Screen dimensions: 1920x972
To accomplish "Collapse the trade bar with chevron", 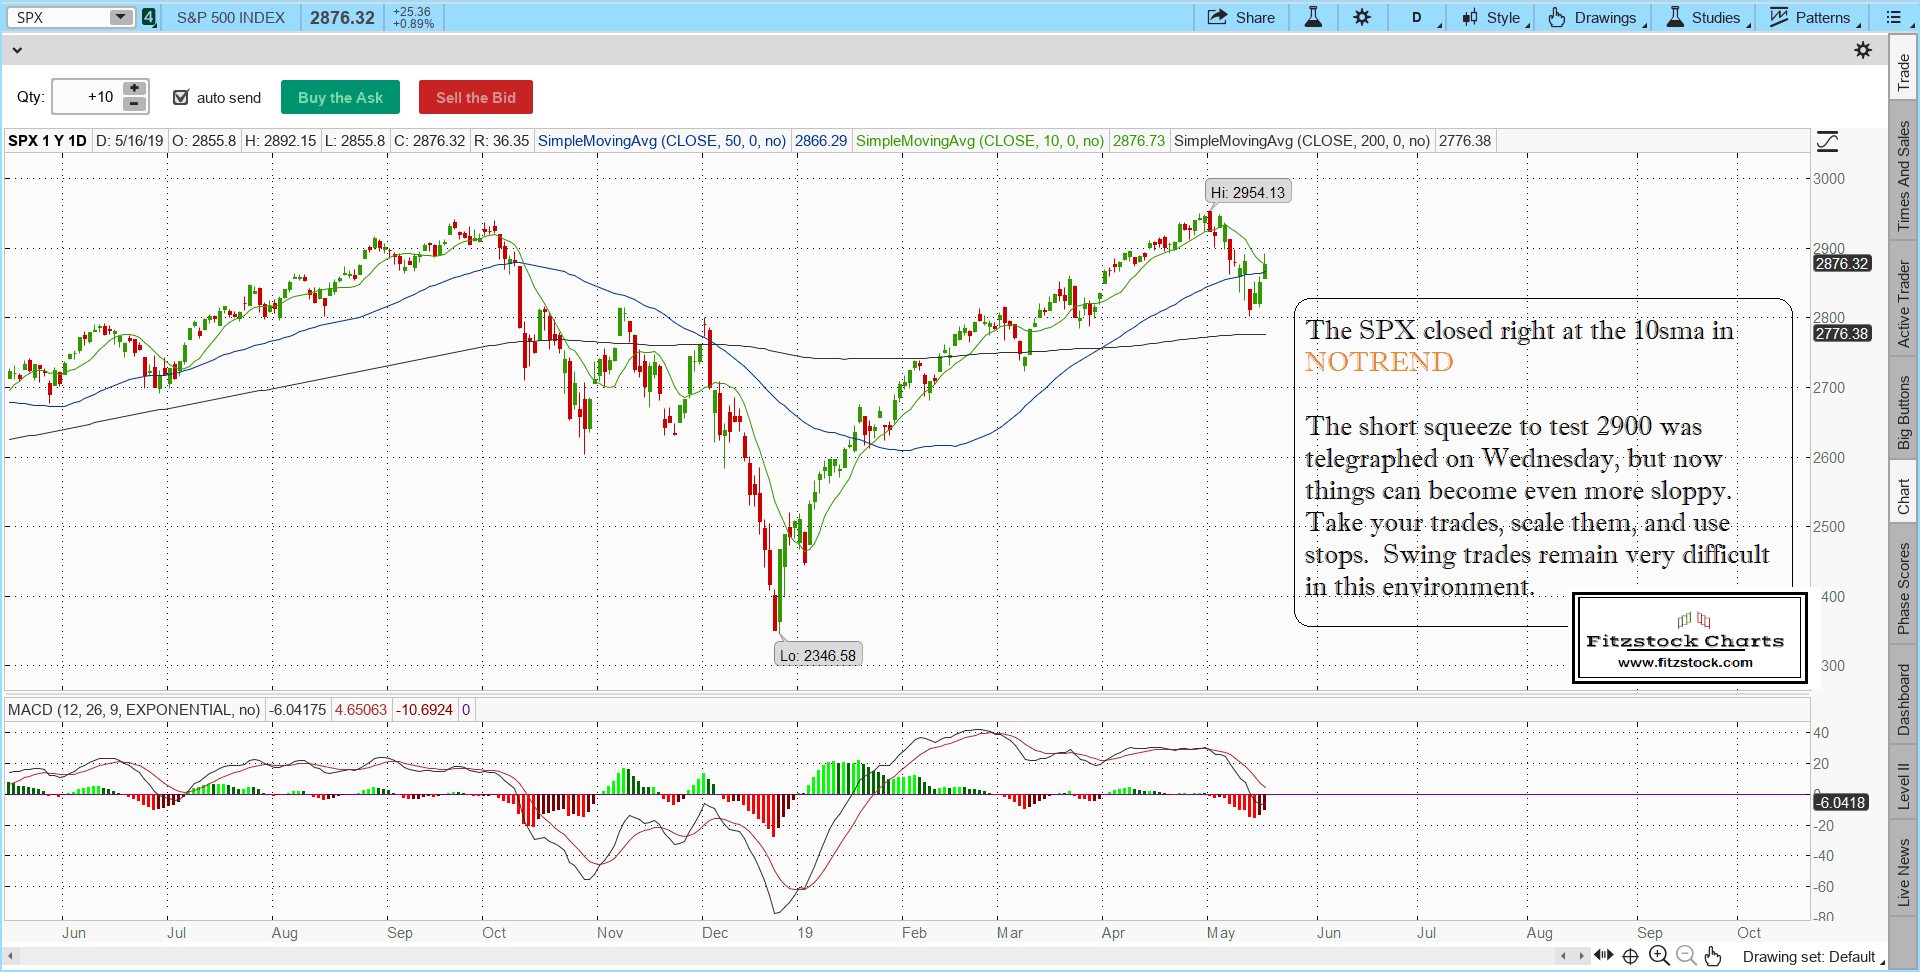I will 17,50.
